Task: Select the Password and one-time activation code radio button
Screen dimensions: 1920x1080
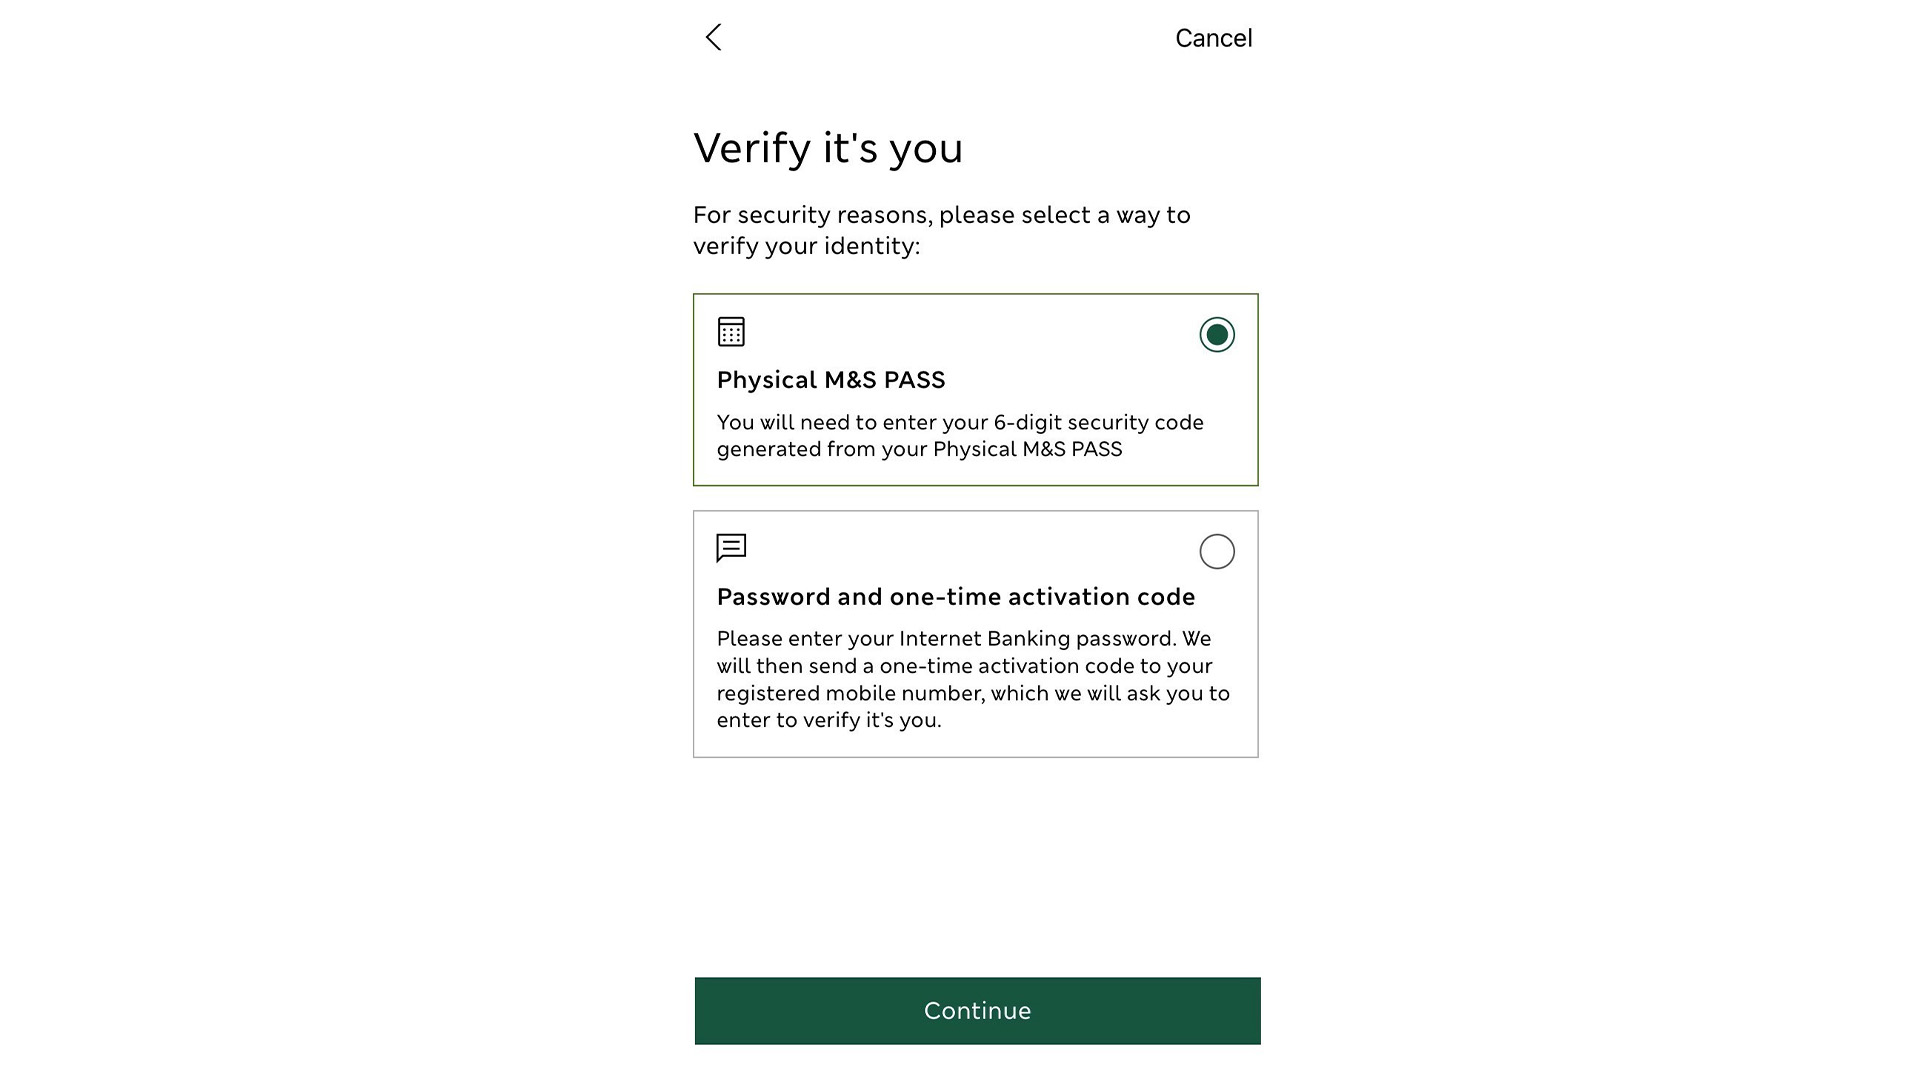Action: (1216, 551)
